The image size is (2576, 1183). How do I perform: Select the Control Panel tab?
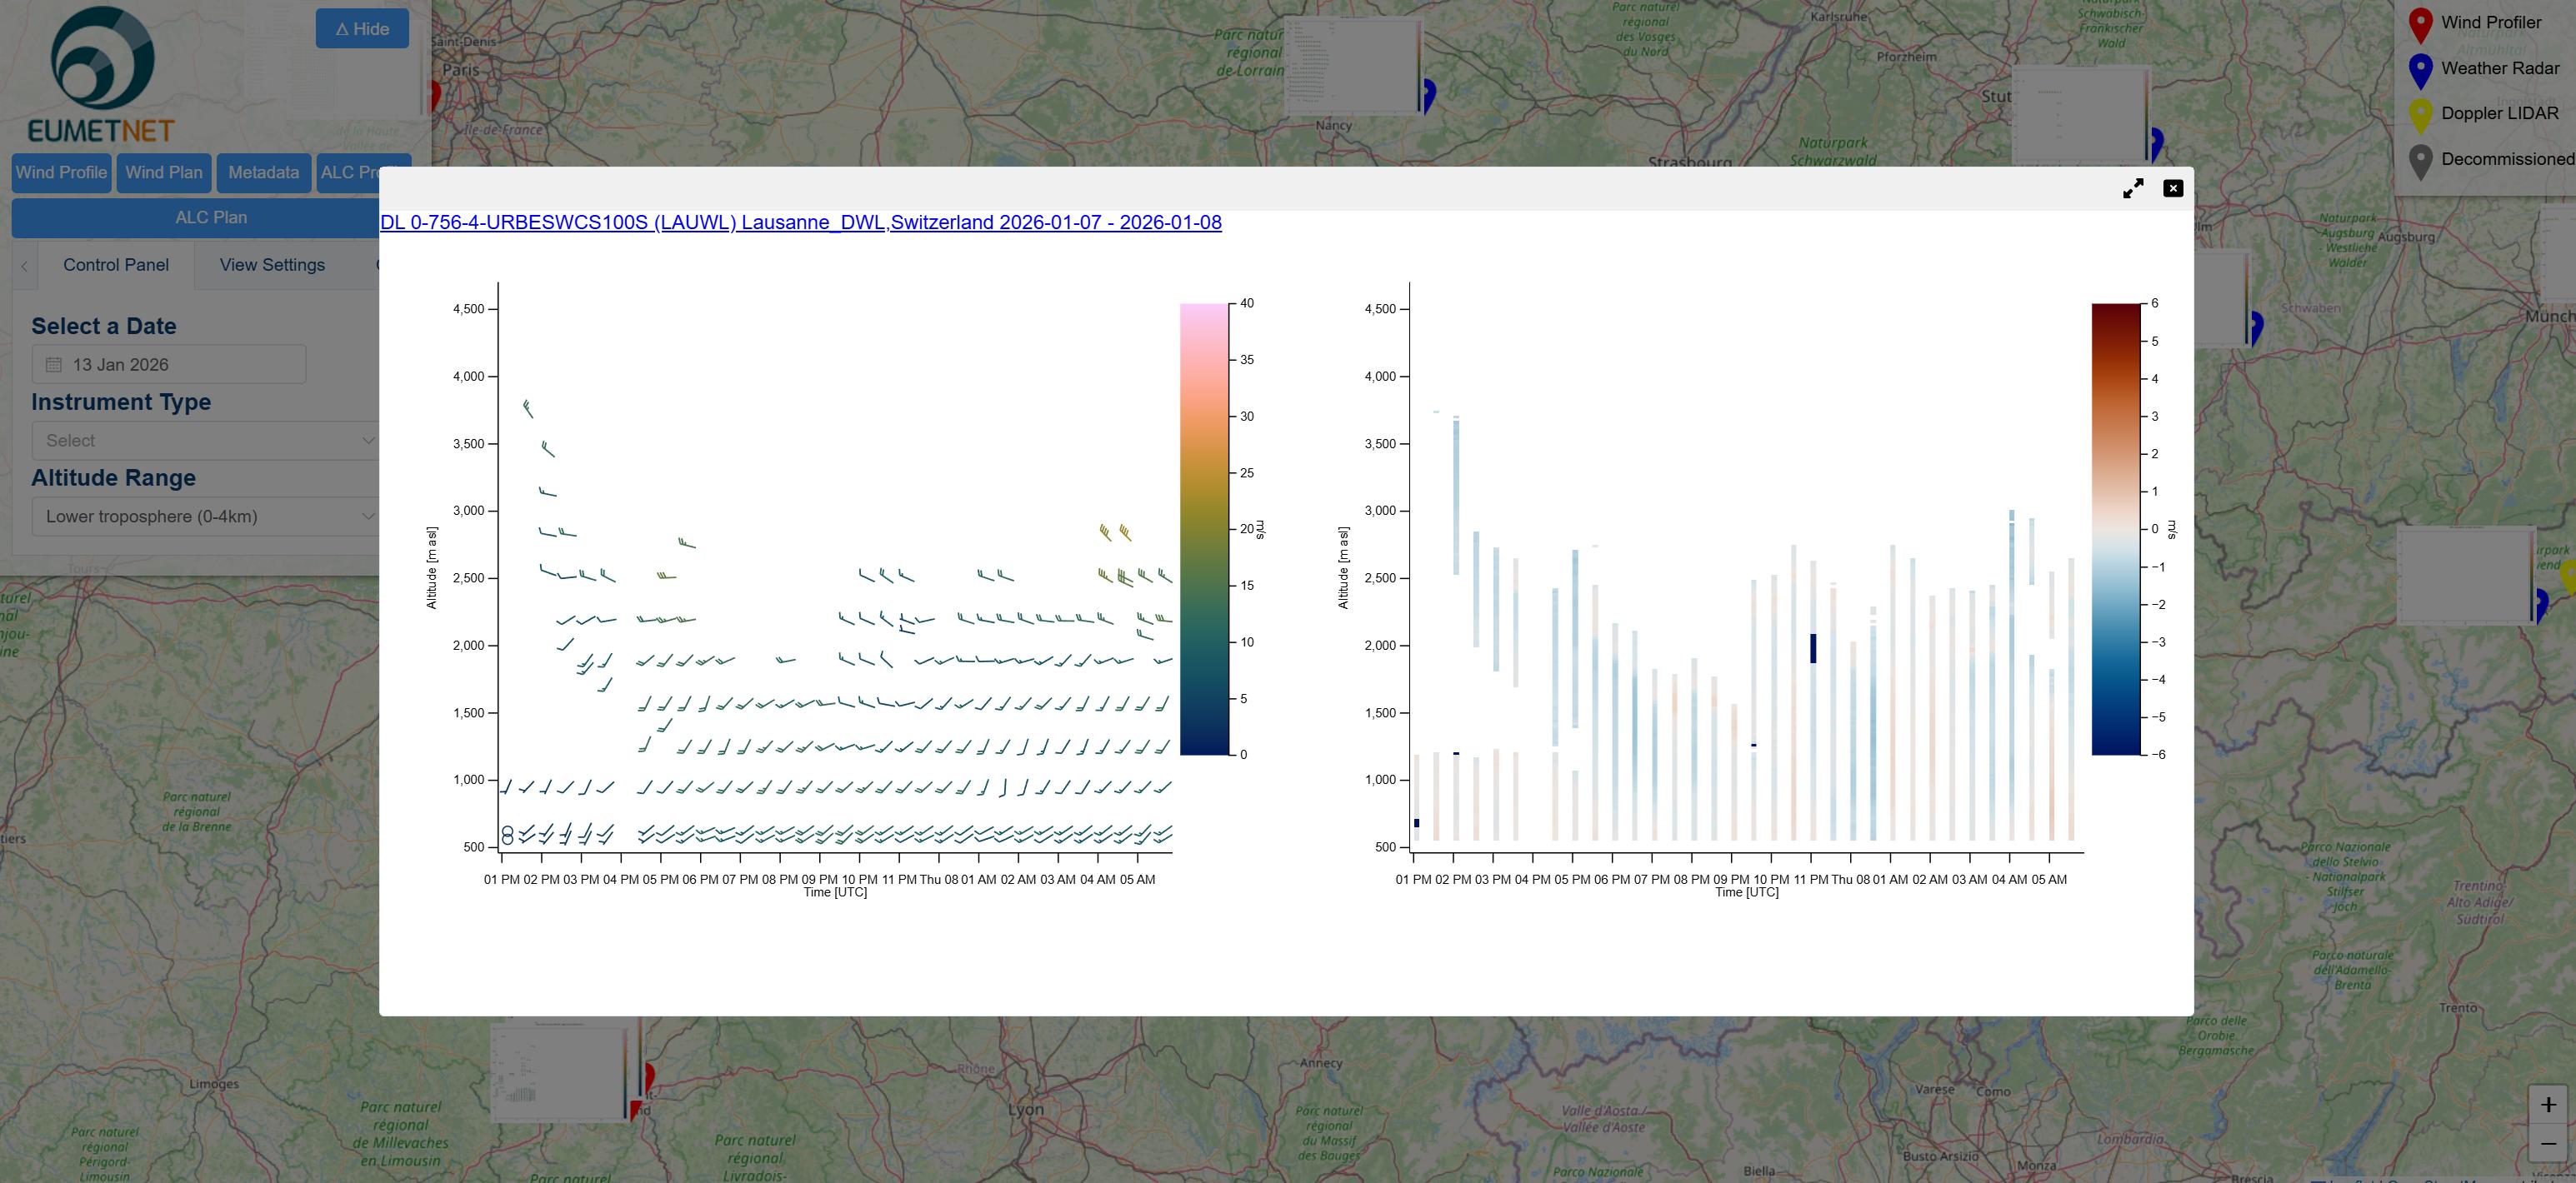116,265
